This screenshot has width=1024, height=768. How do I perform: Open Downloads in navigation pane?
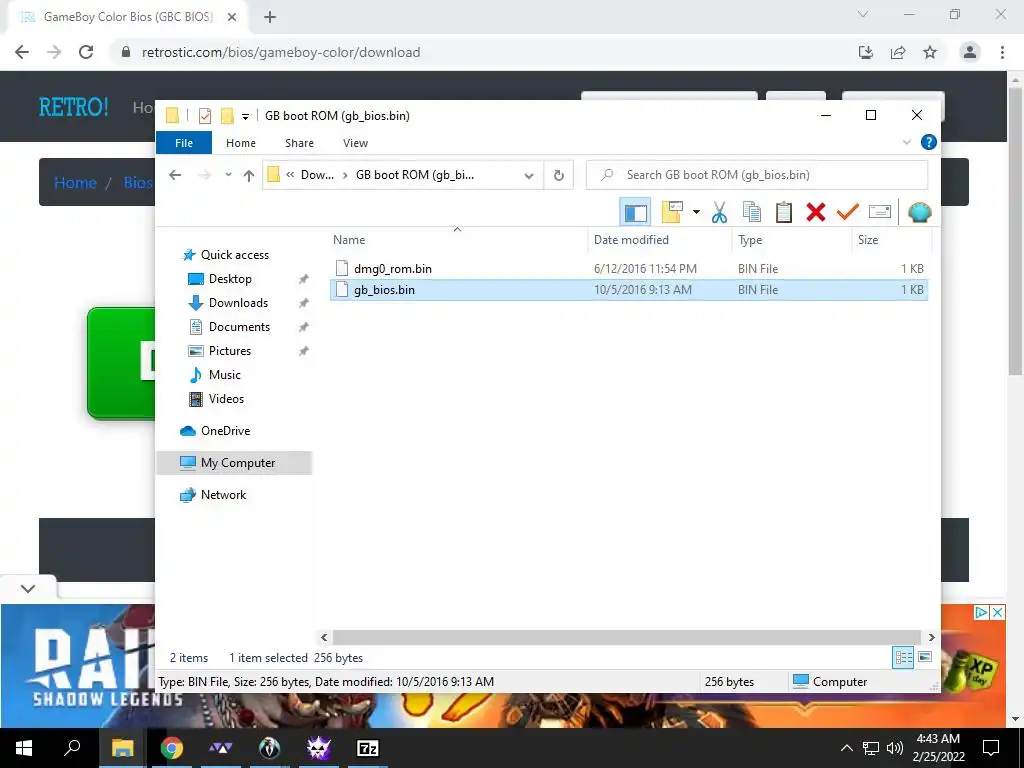pyautogui.click(x=238, y=303)
